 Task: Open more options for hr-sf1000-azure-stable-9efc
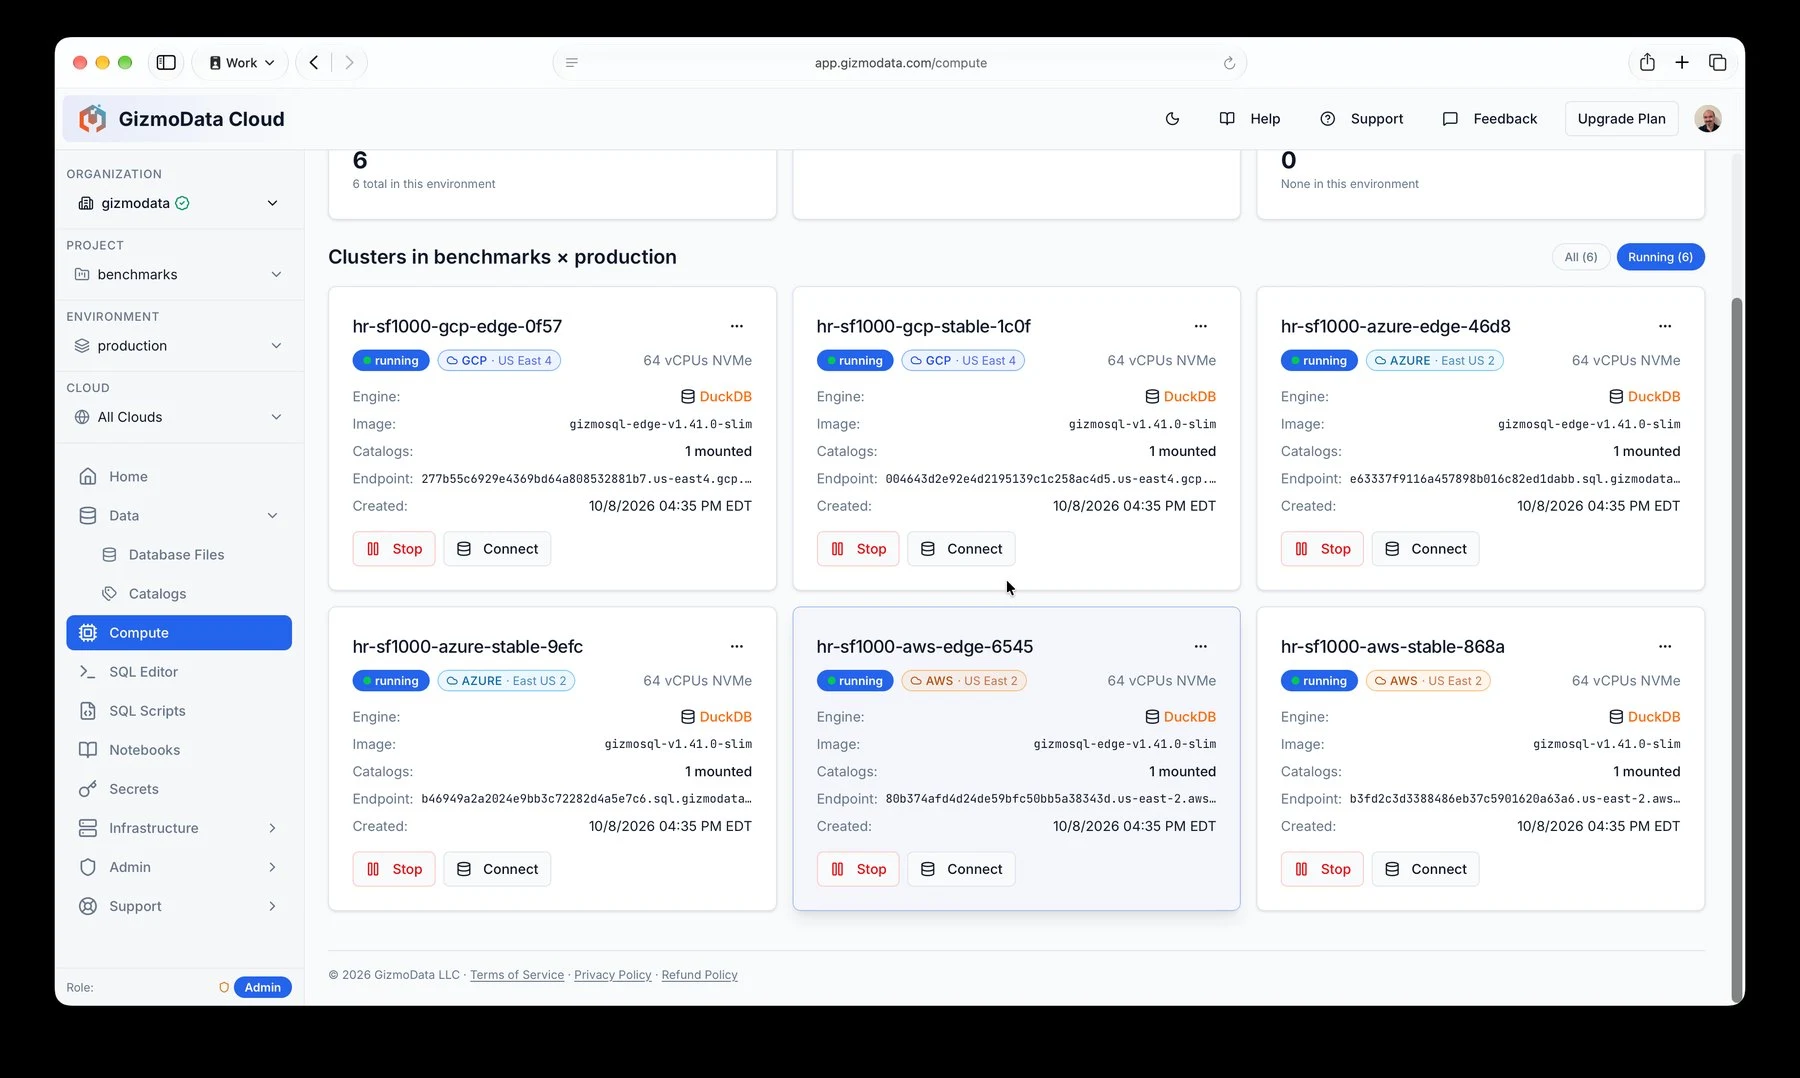pyautogui.click(x=737, y=646)
